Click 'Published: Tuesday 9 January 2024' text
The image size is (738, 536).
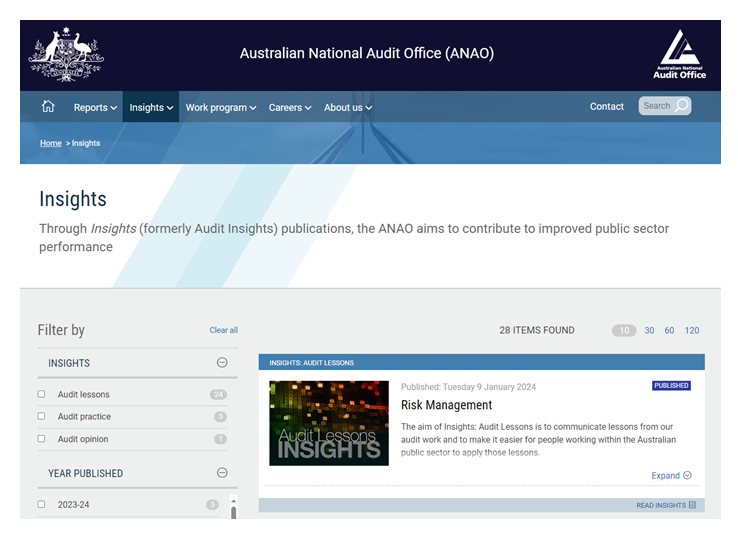pyautogui.click(x=468, y=387)
